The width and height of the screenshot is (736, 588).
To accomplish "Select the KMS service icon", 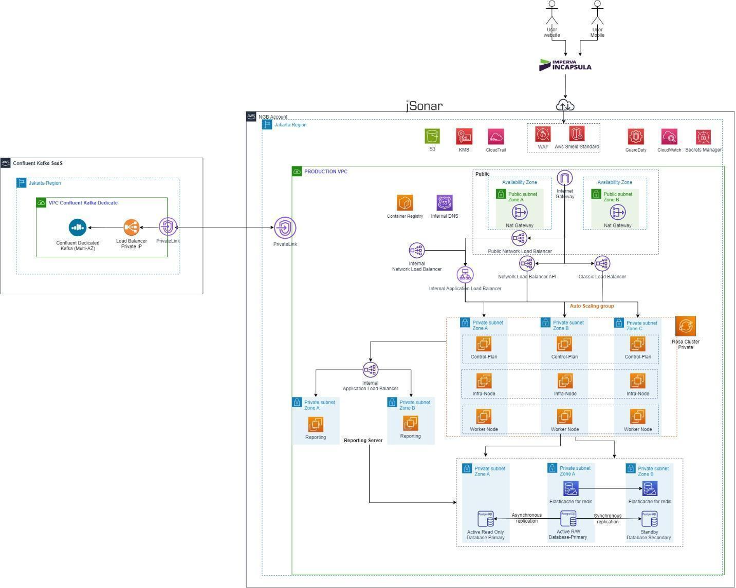I will coord(464,136).
